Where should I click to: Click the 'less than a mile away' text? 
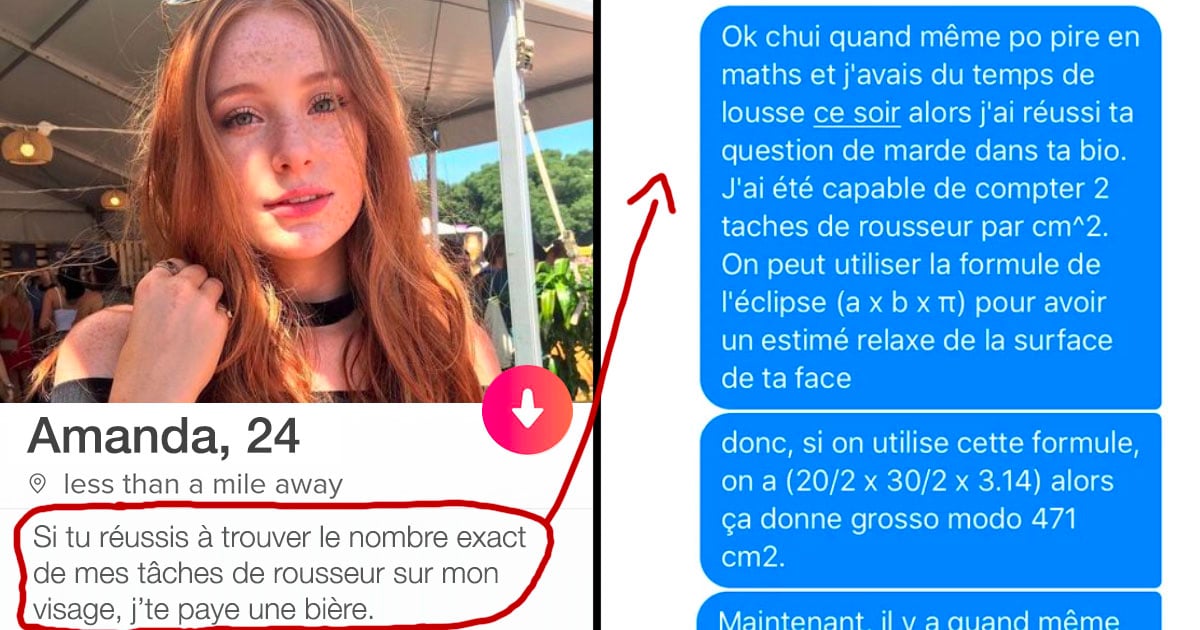pyautogui.click(x=202, y=485)
